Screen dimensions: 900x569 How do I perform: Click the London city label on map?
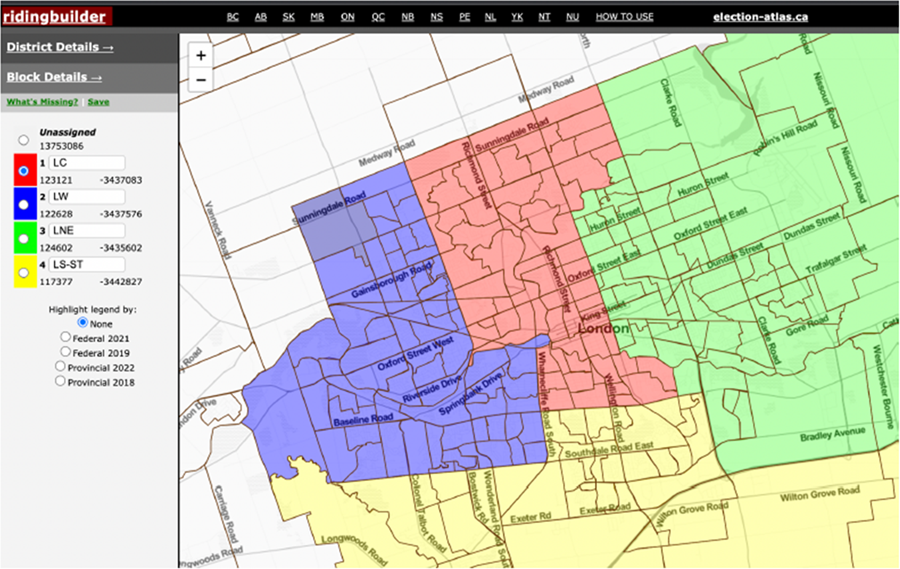[603, 328]
